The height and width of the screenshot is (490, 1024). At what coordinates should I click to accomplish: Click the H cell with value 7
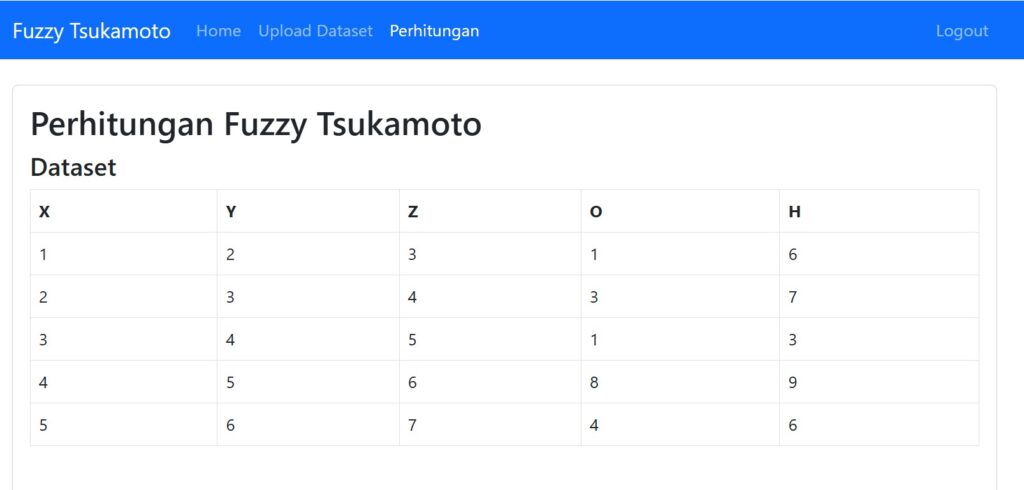(879, 297)
